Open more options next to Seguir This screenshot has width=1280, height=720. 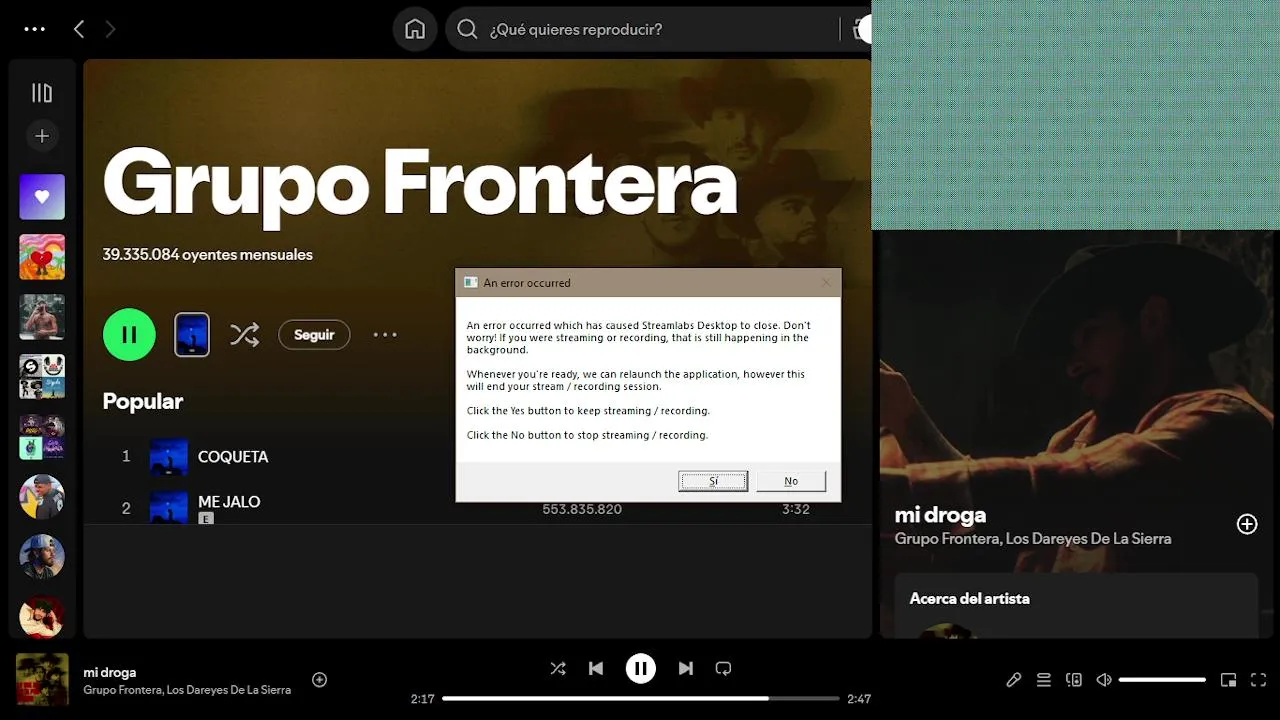click(x=385, y=334)
